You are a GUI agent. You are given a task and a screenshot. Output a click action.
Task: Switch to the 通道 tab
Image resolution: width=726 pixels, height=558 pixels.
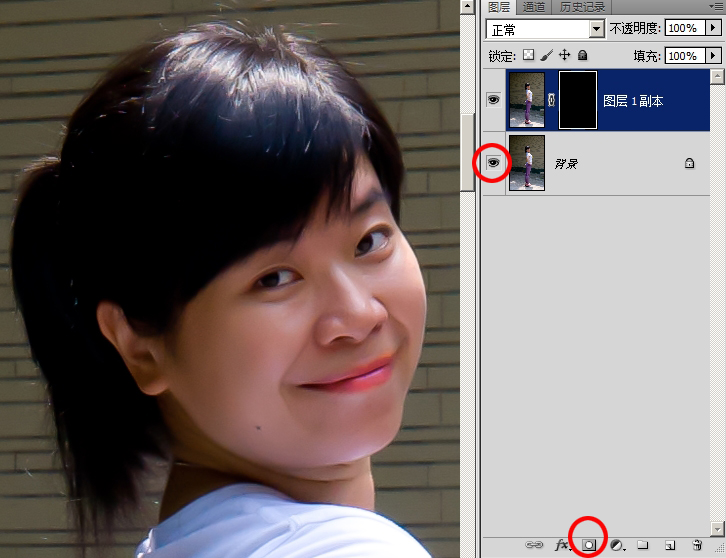533,7
